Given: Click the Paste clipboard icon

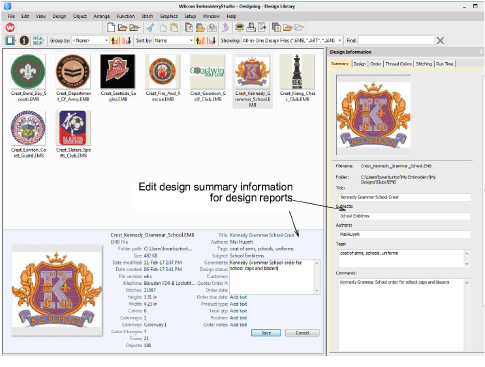Looking at the screenshot, I should point(174,27).
